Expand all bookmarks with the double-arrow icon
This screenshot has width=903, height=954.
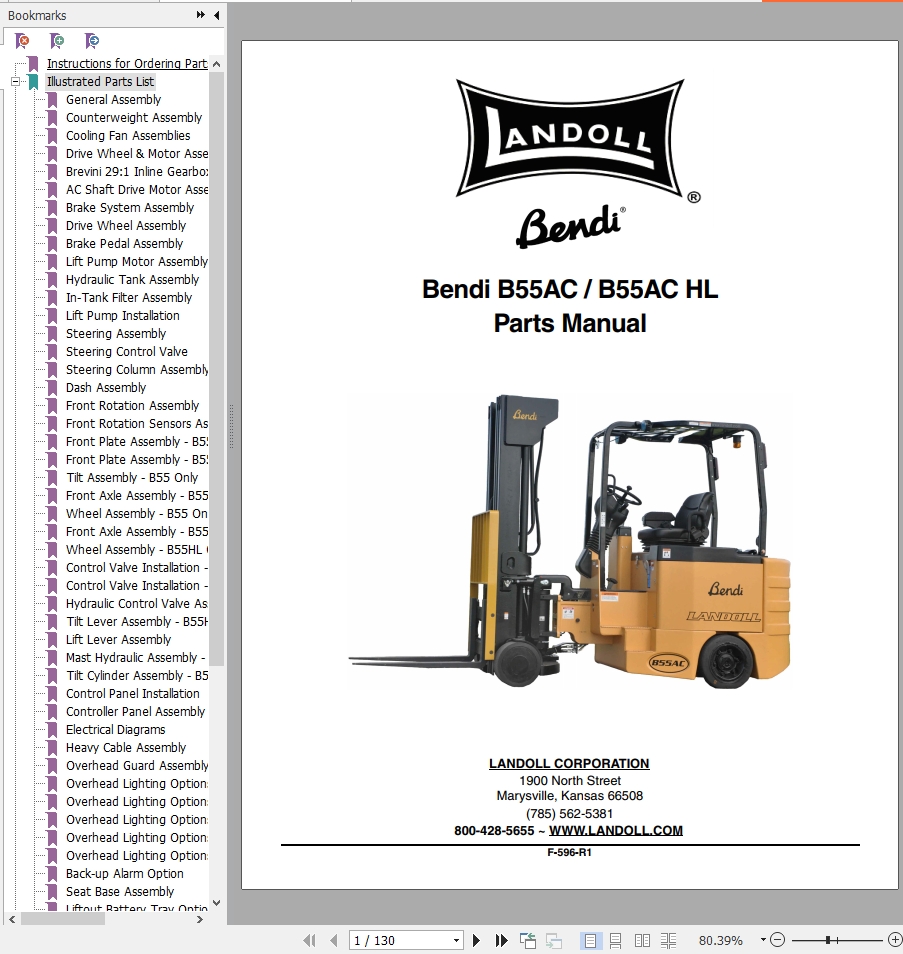(200, 15)
